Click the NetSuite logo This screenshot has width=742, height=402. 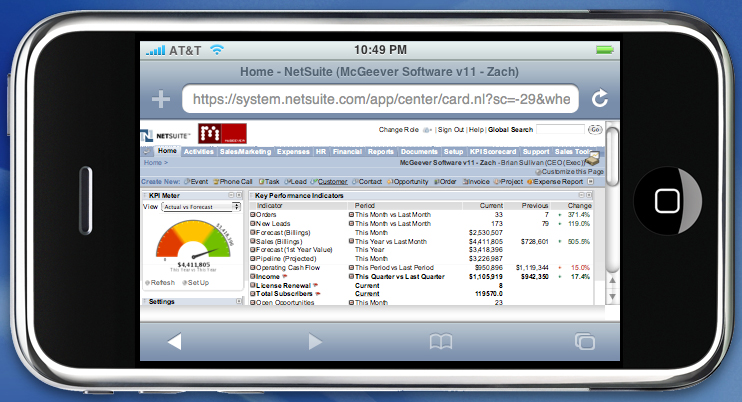pyautogui.click(x=165, y=136)
